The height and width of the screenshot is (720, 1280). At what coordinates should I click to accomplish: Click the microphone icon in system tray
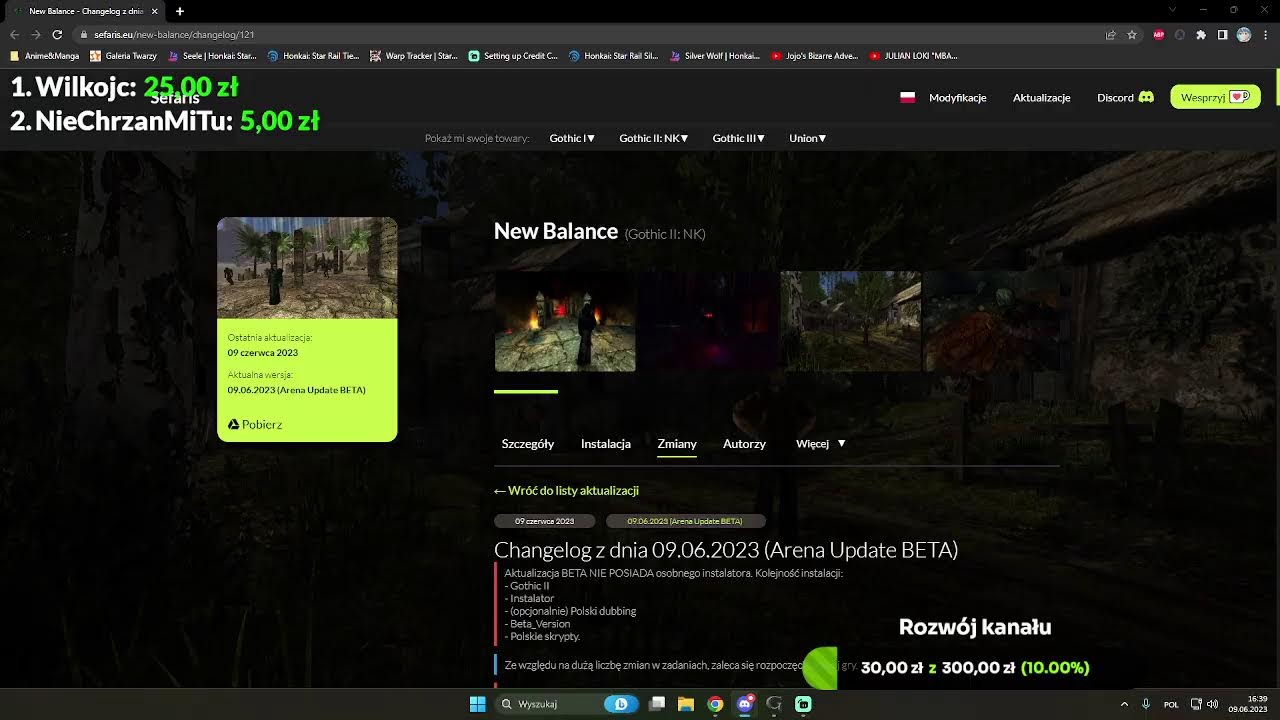[x=1146, y=704]
